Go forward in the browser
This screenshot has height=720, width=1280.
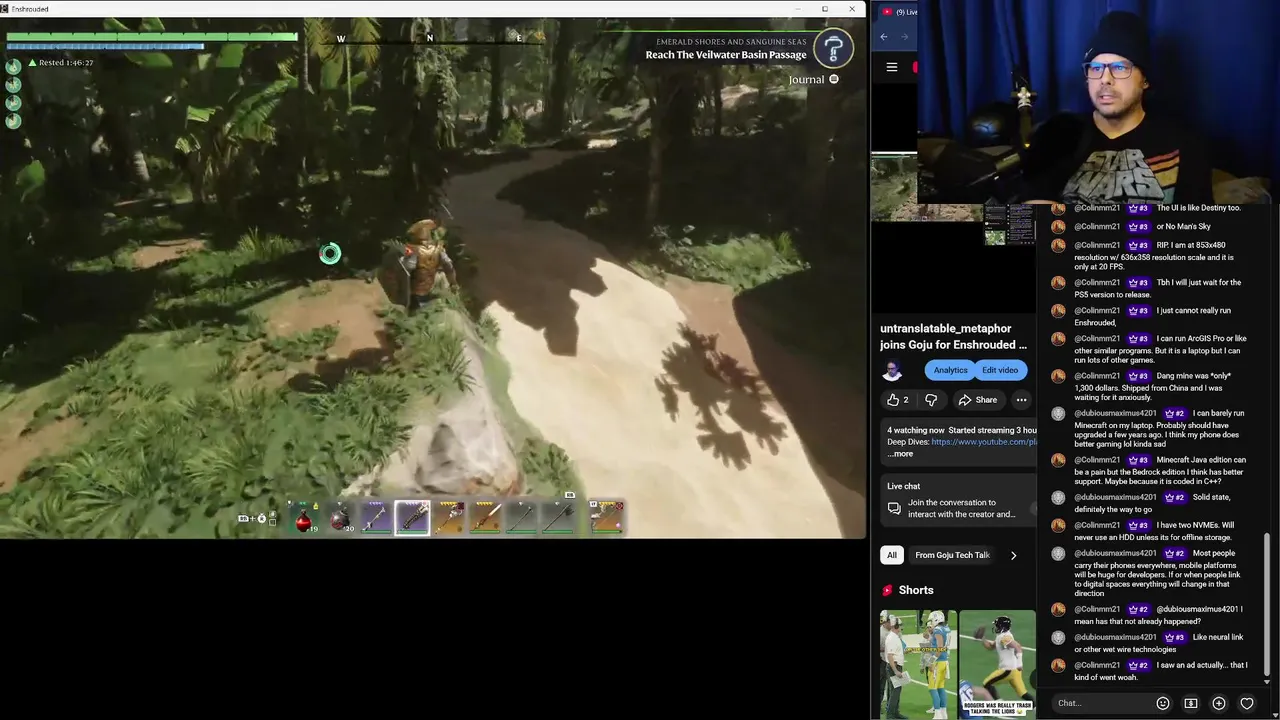[905, 37]
